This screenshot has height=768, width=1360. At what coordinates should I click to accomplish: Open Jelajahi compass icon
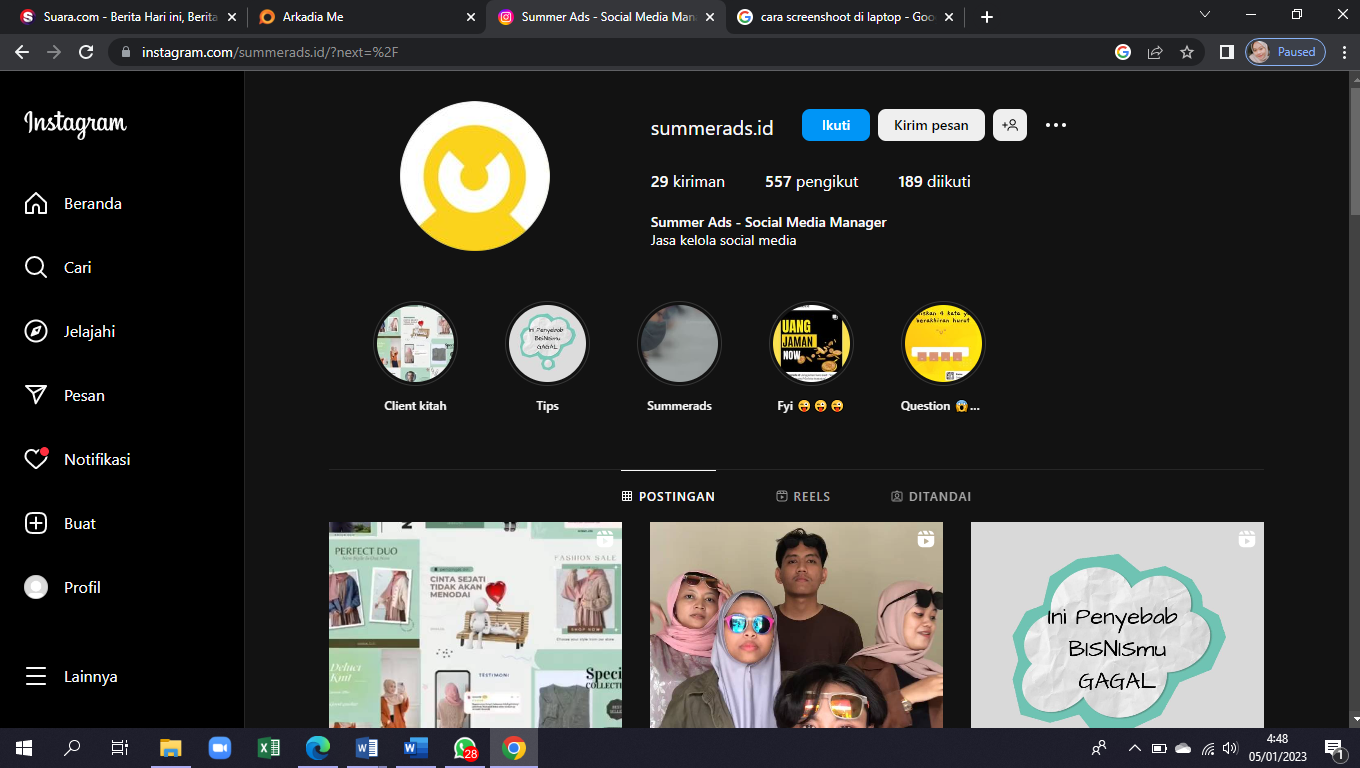point(36,332)
